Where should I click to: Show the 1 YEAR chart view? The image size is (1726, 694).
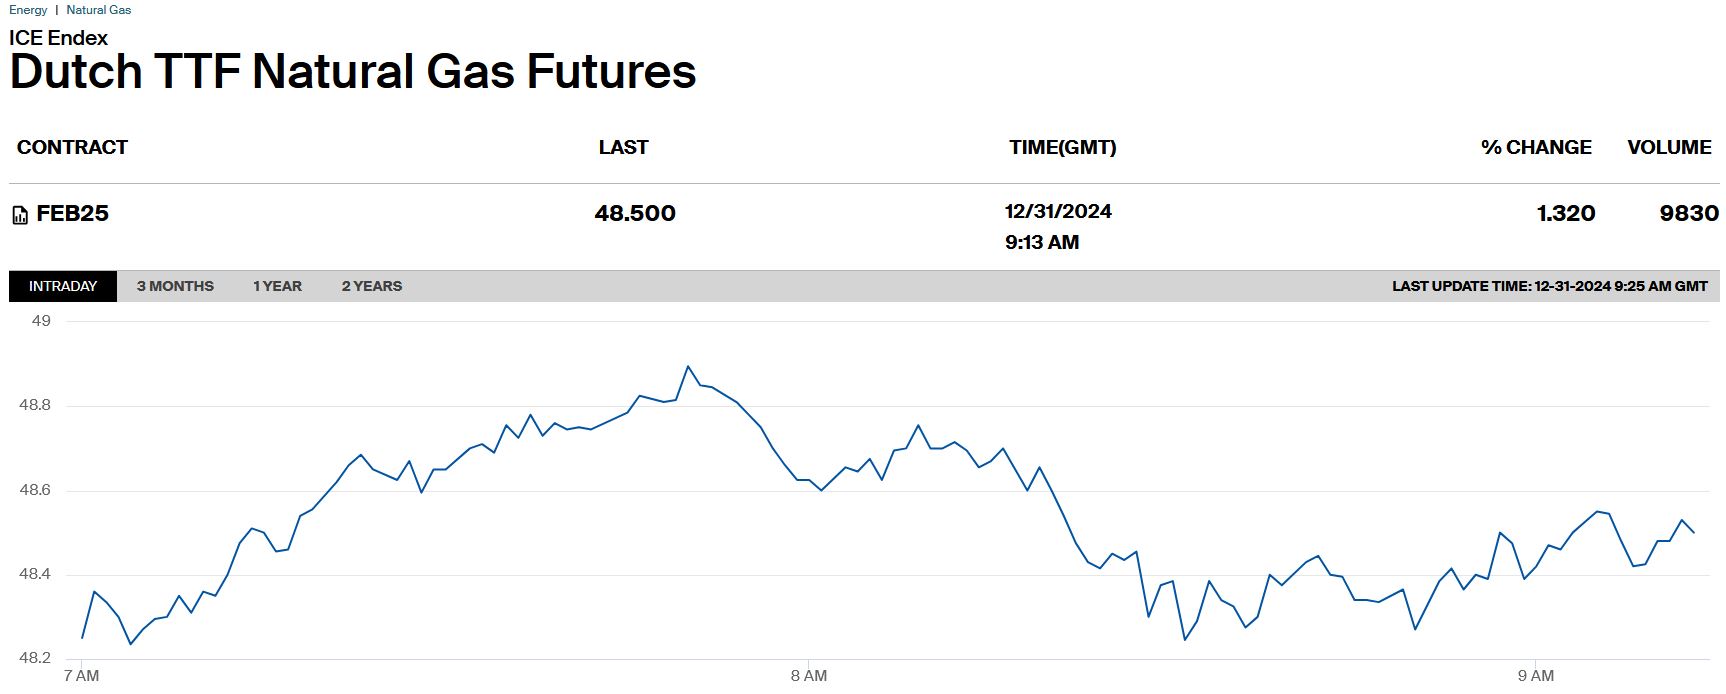(x=277, y=286)
